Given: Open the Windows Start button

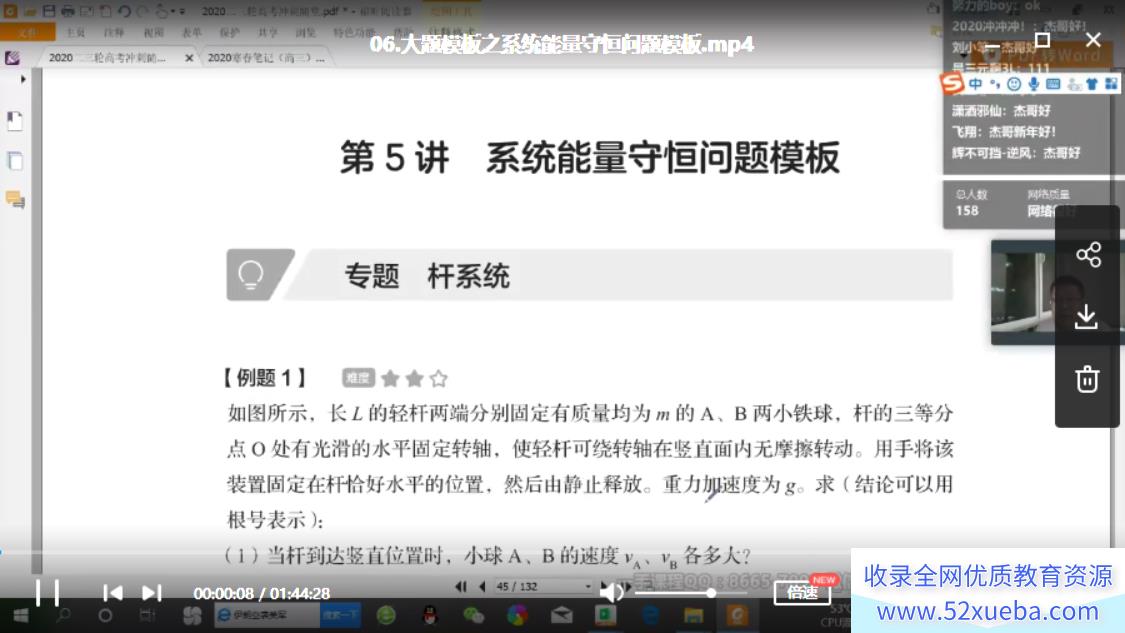Looking at the screenshot, I should pos(21,615).
